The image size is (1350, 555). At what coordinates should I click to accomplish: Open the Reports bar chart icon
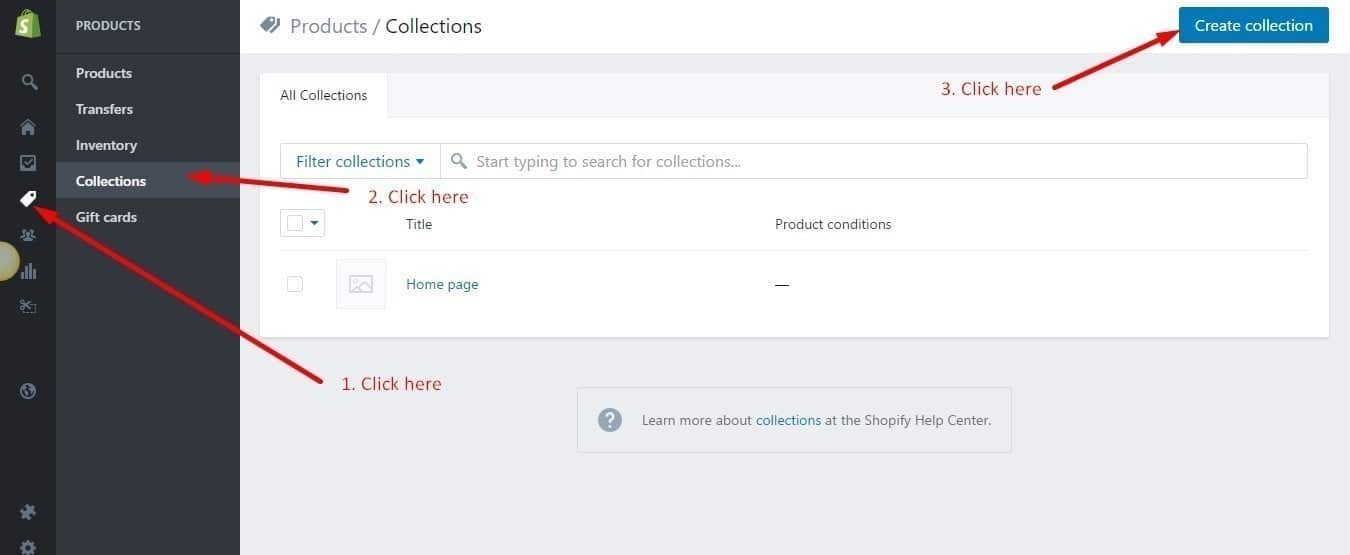tap(28, 270)
